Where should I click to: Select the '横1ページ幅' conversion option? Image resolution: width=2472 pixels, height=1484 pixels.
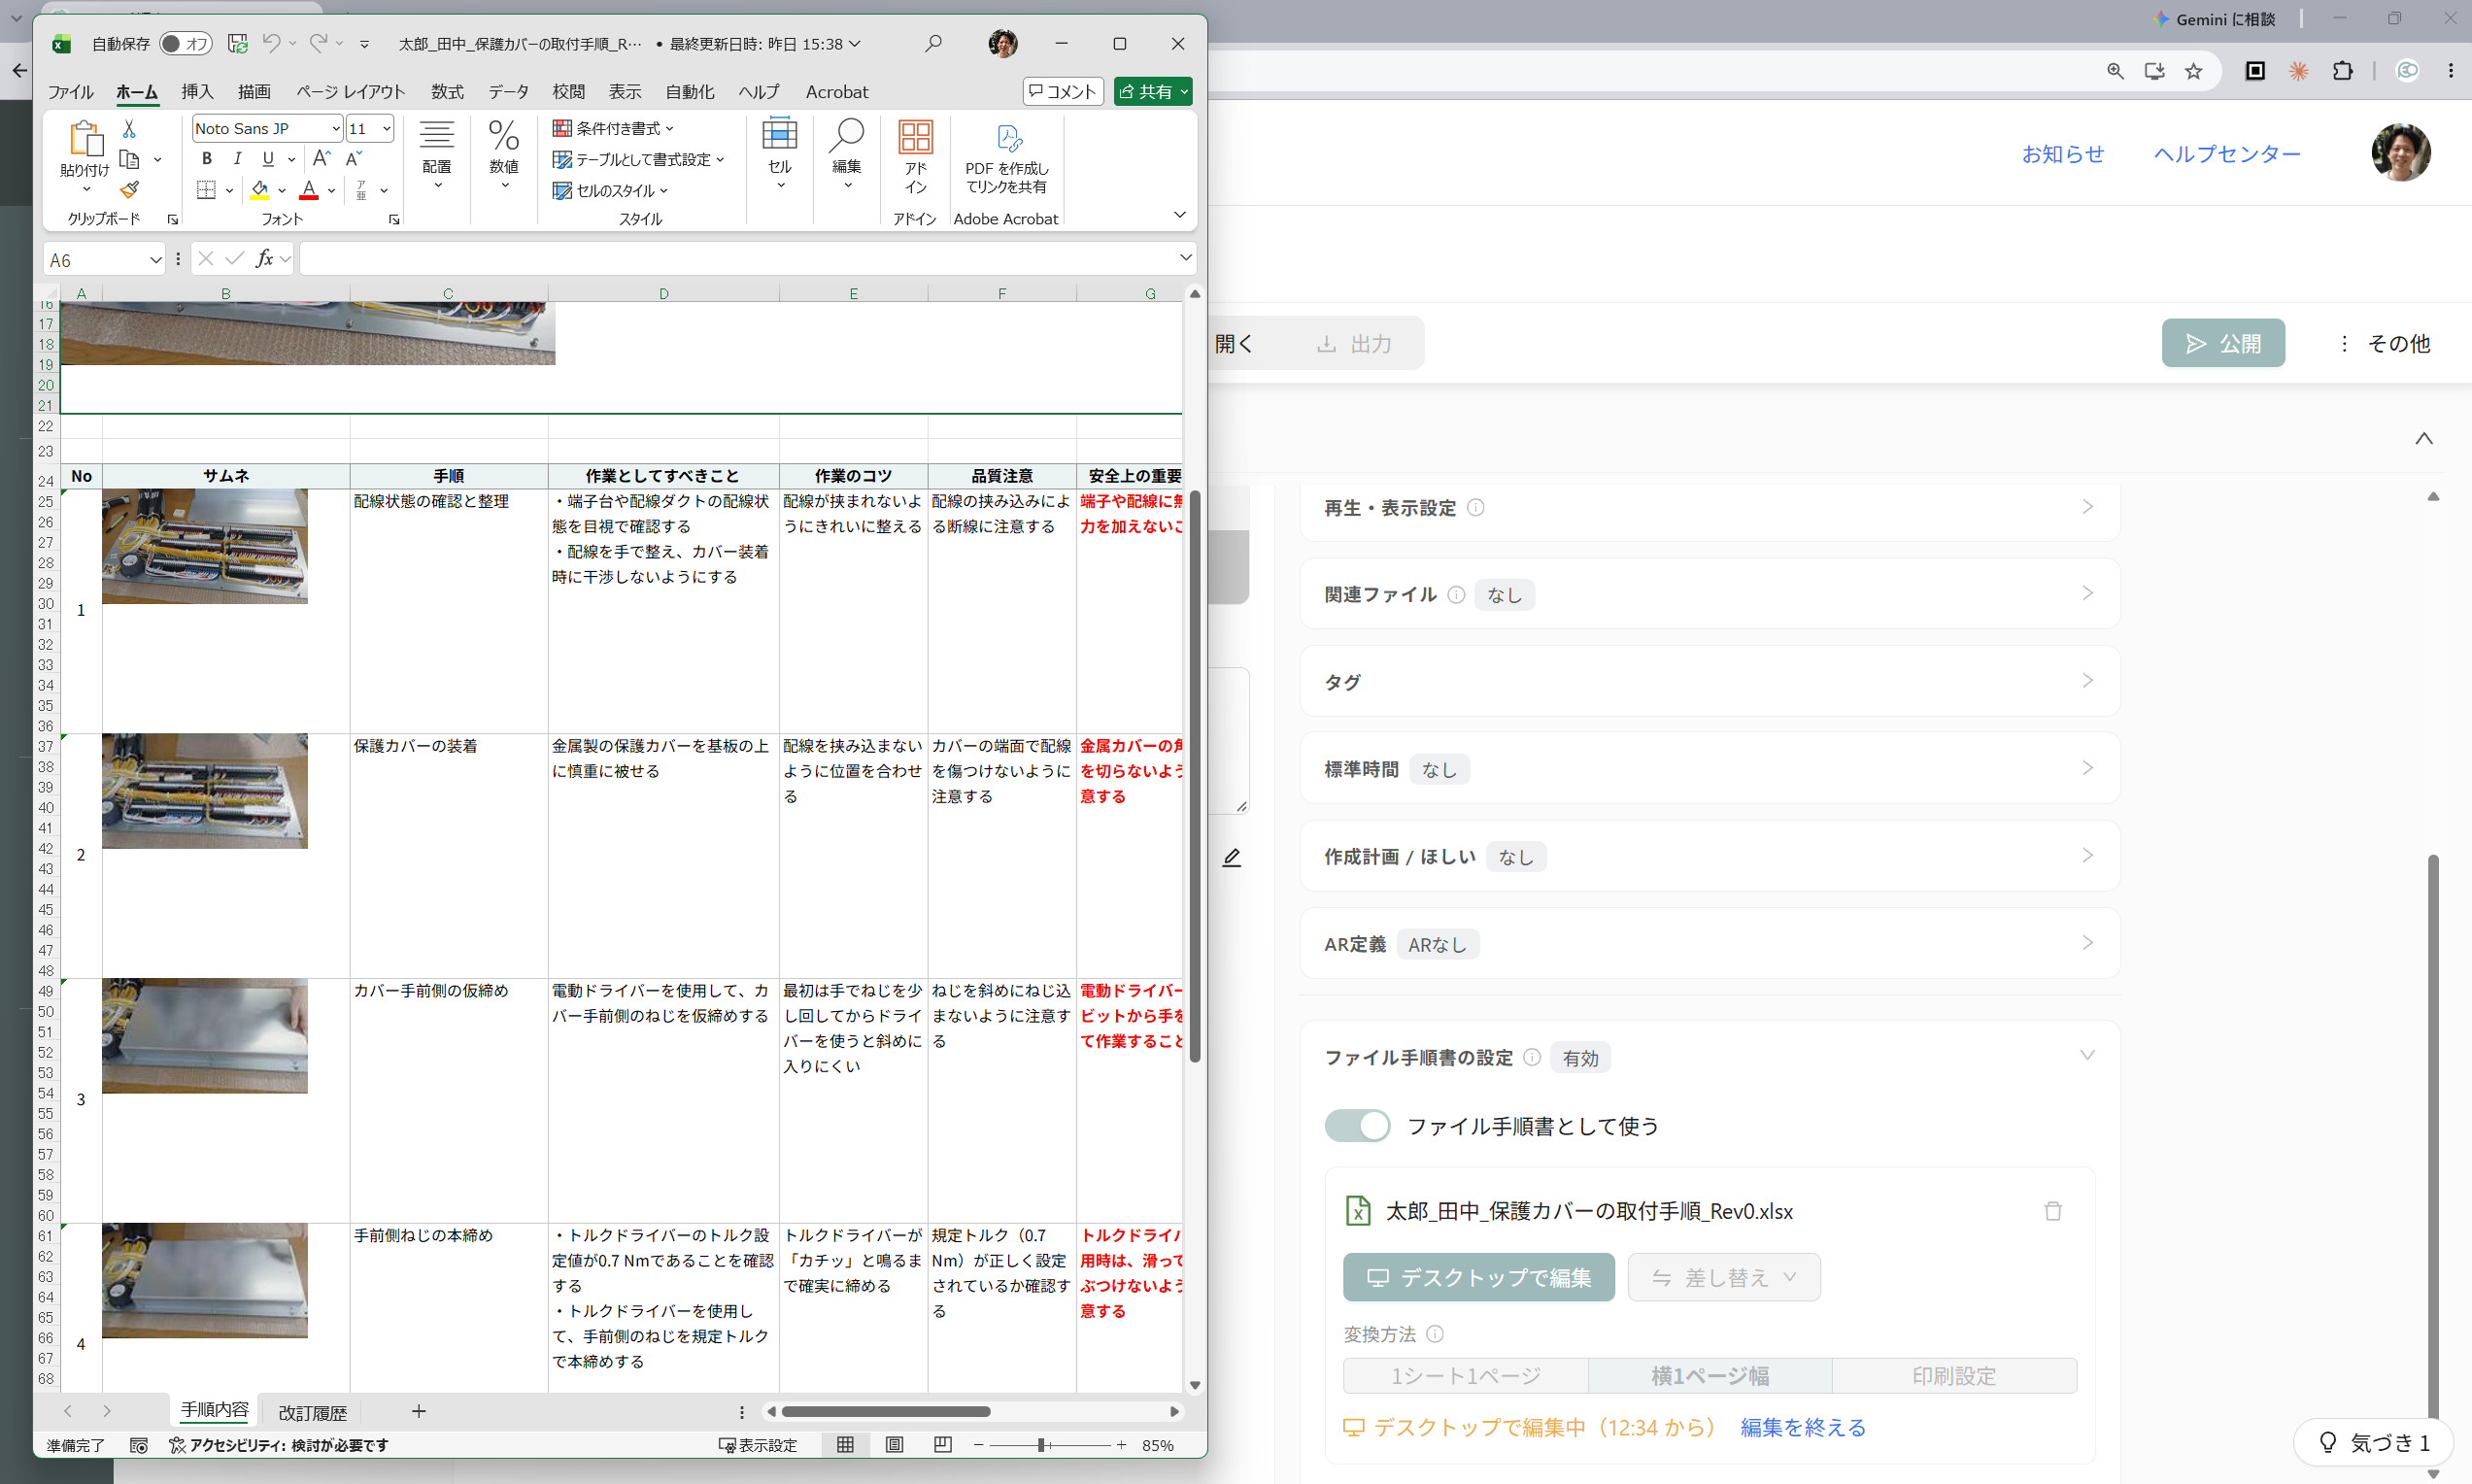click(x=1710, y=1376)
